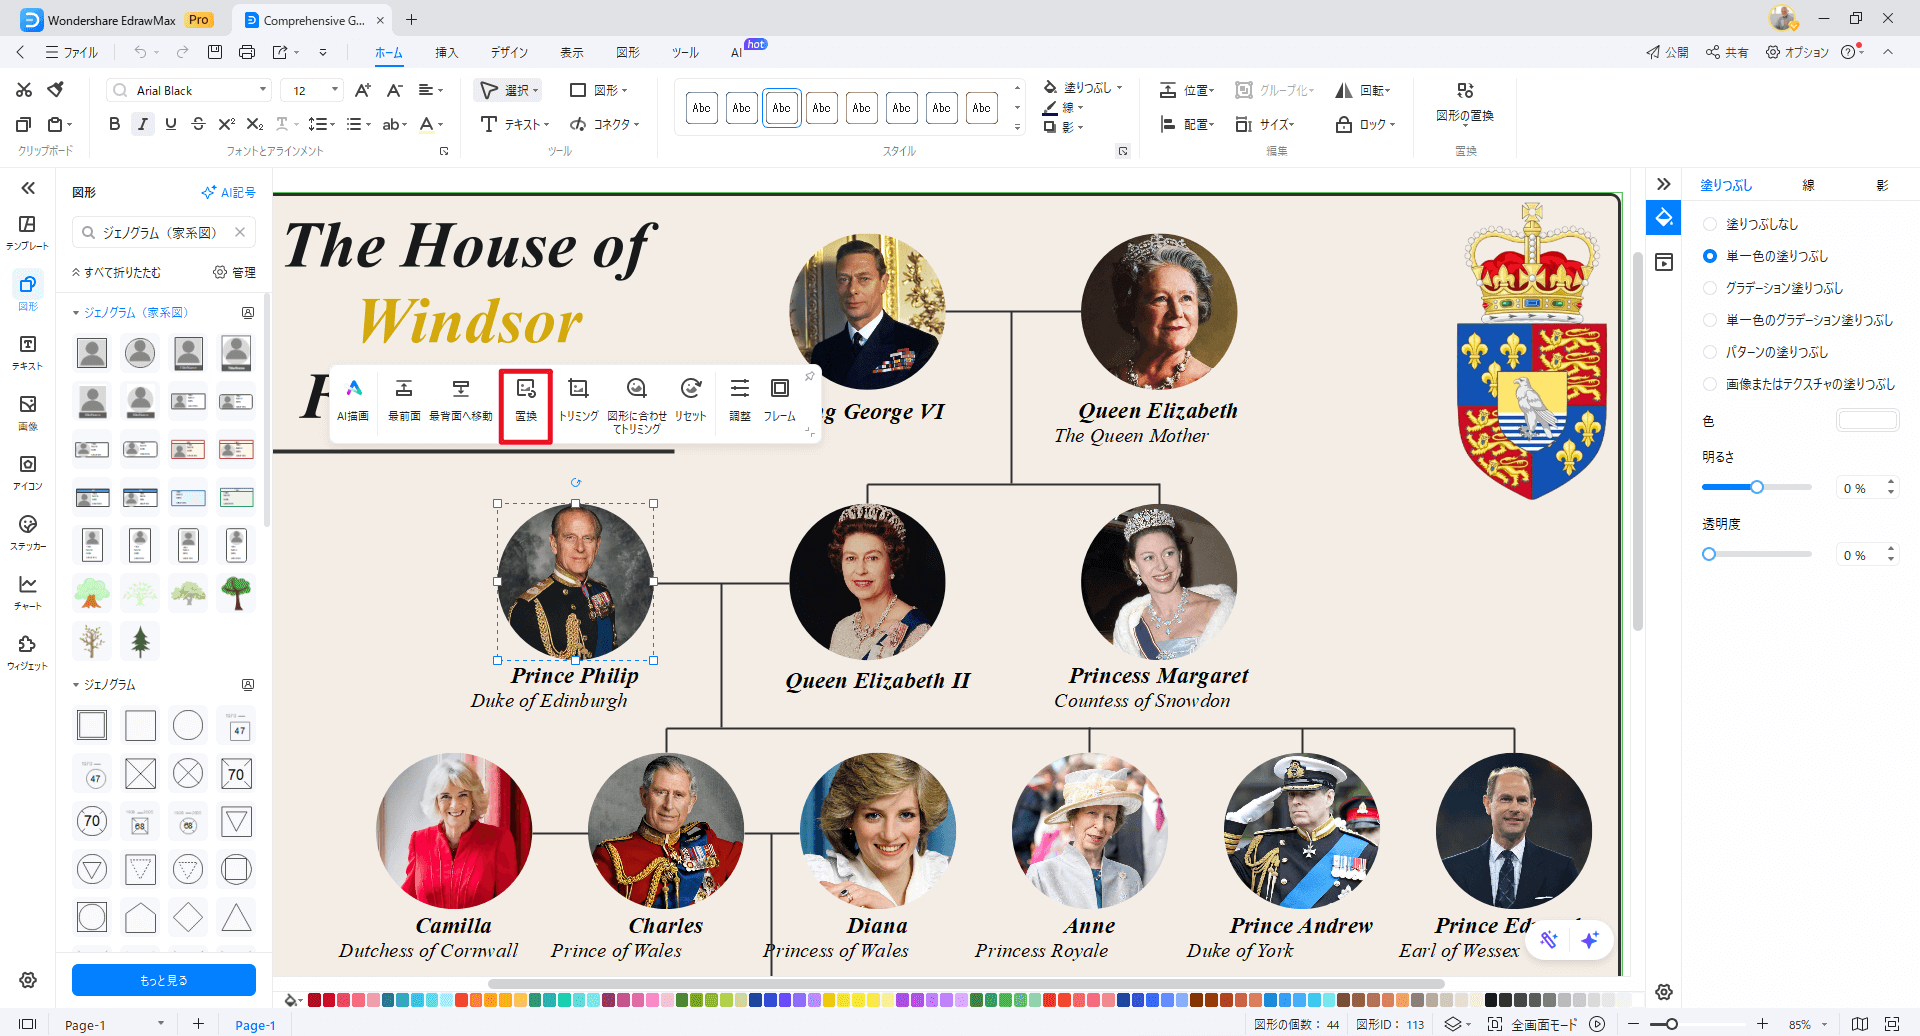Viewport: 1920px width, 1036px height.
Task: Select the トリミング crop tool
Action: pyautogui.click(x=578, y=399)
